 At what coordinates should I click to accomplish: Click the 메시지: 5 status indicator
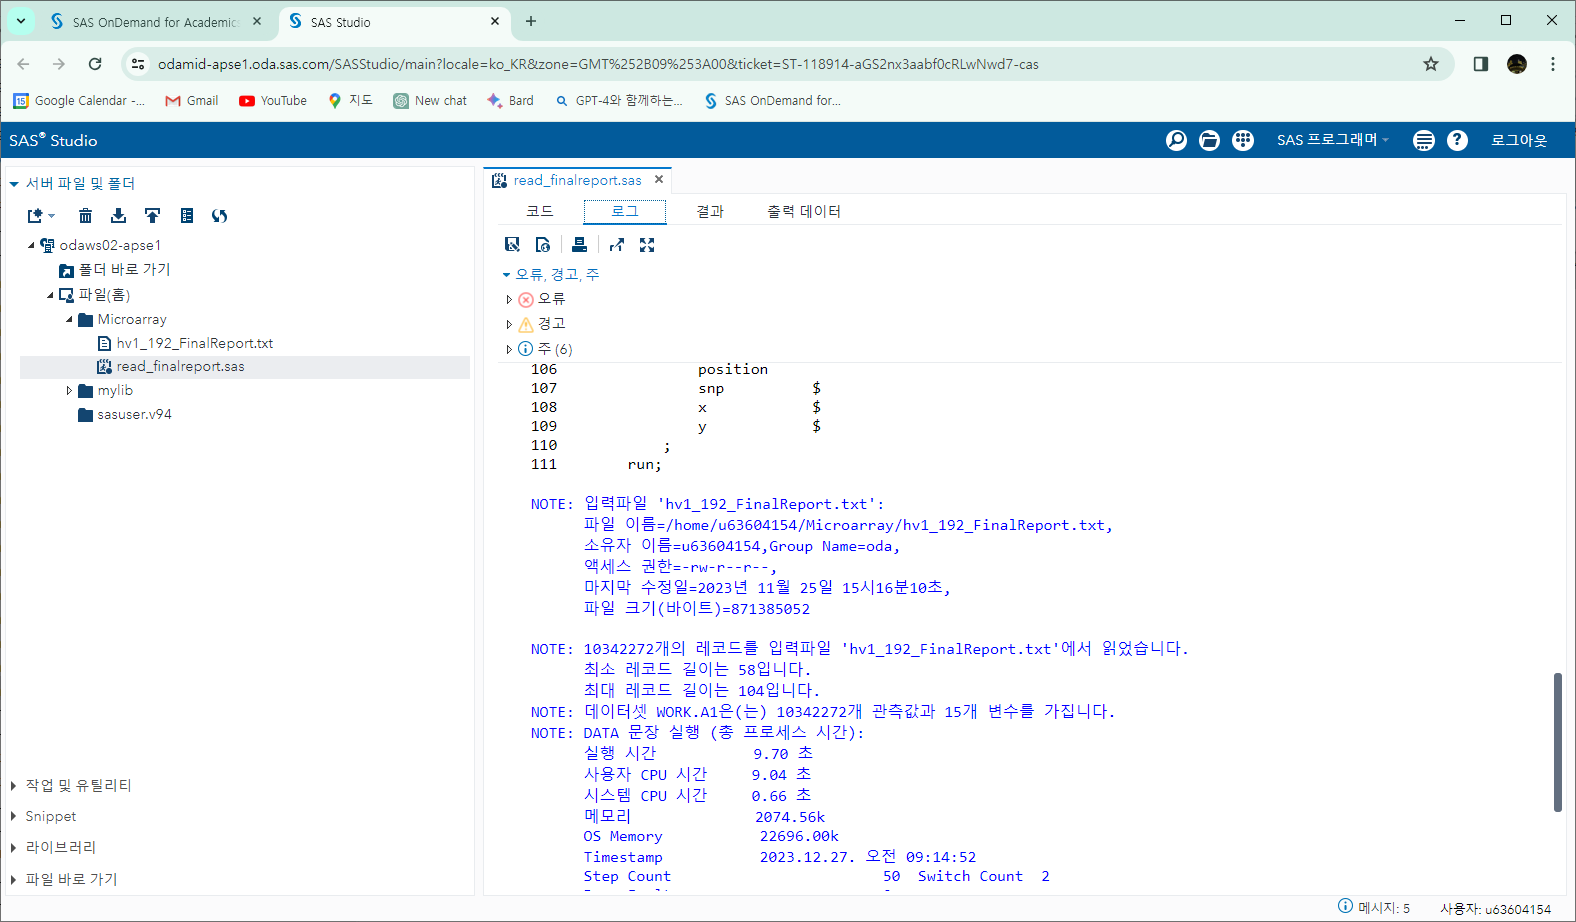[x=1374, y=908]
